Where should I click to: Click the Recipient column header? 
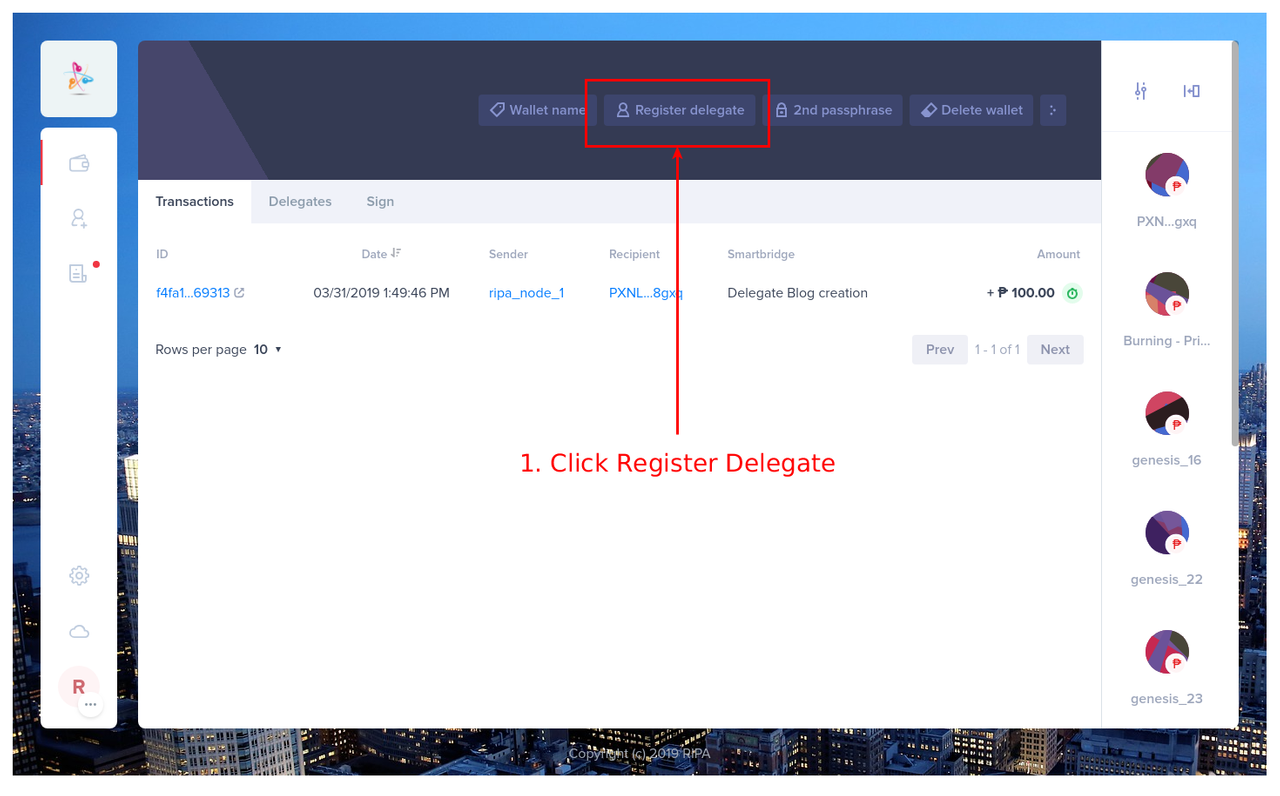point(635,254)
